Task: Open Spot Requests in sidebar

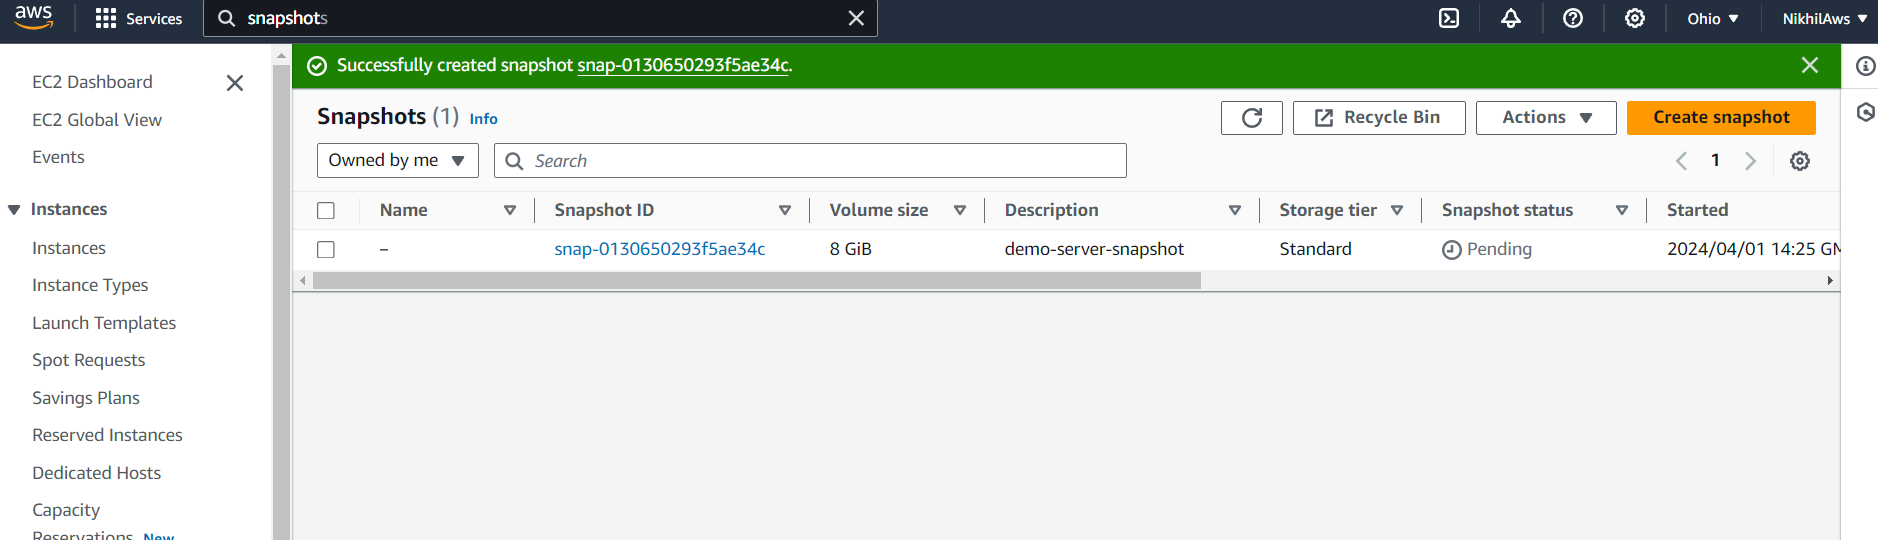Action: (x=89, y=360)
